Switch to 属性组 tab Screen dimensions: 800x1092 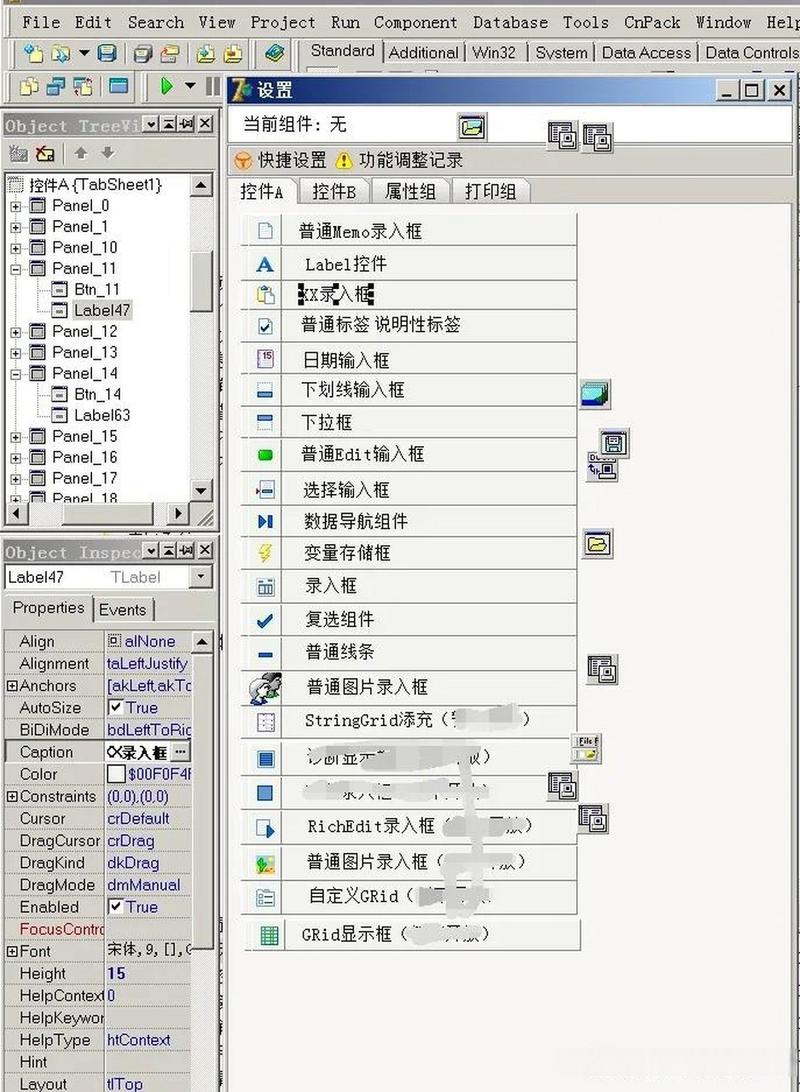click(410, 192)
